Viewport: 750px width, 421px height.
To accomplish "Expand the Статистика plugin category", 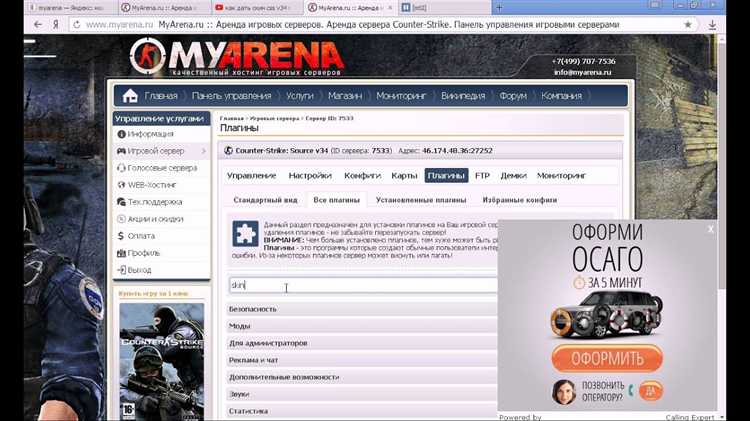I will (362, 411).
